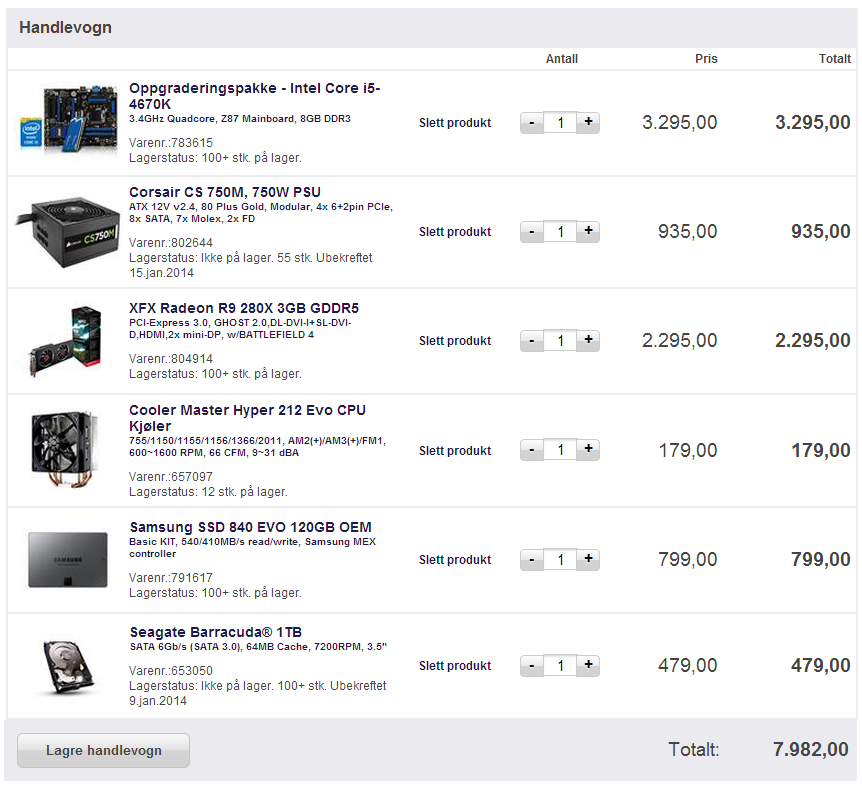The image size is (862, 786).
Task: Open XFX Radeon R9 280X 3GB GDDR5 title
Action: 244,308
